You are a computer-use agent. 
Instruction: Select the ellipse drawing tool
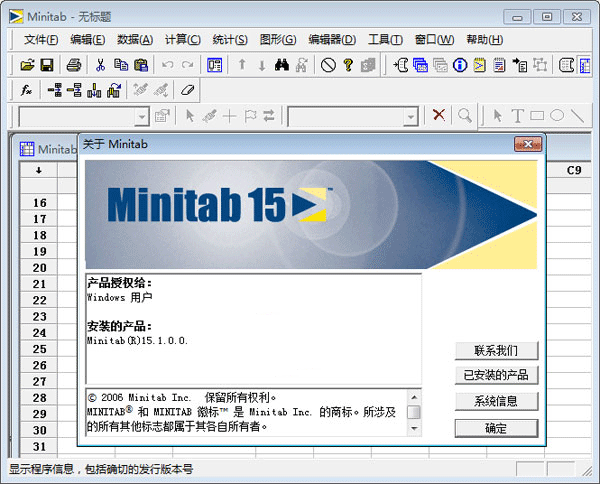point(557,115)
